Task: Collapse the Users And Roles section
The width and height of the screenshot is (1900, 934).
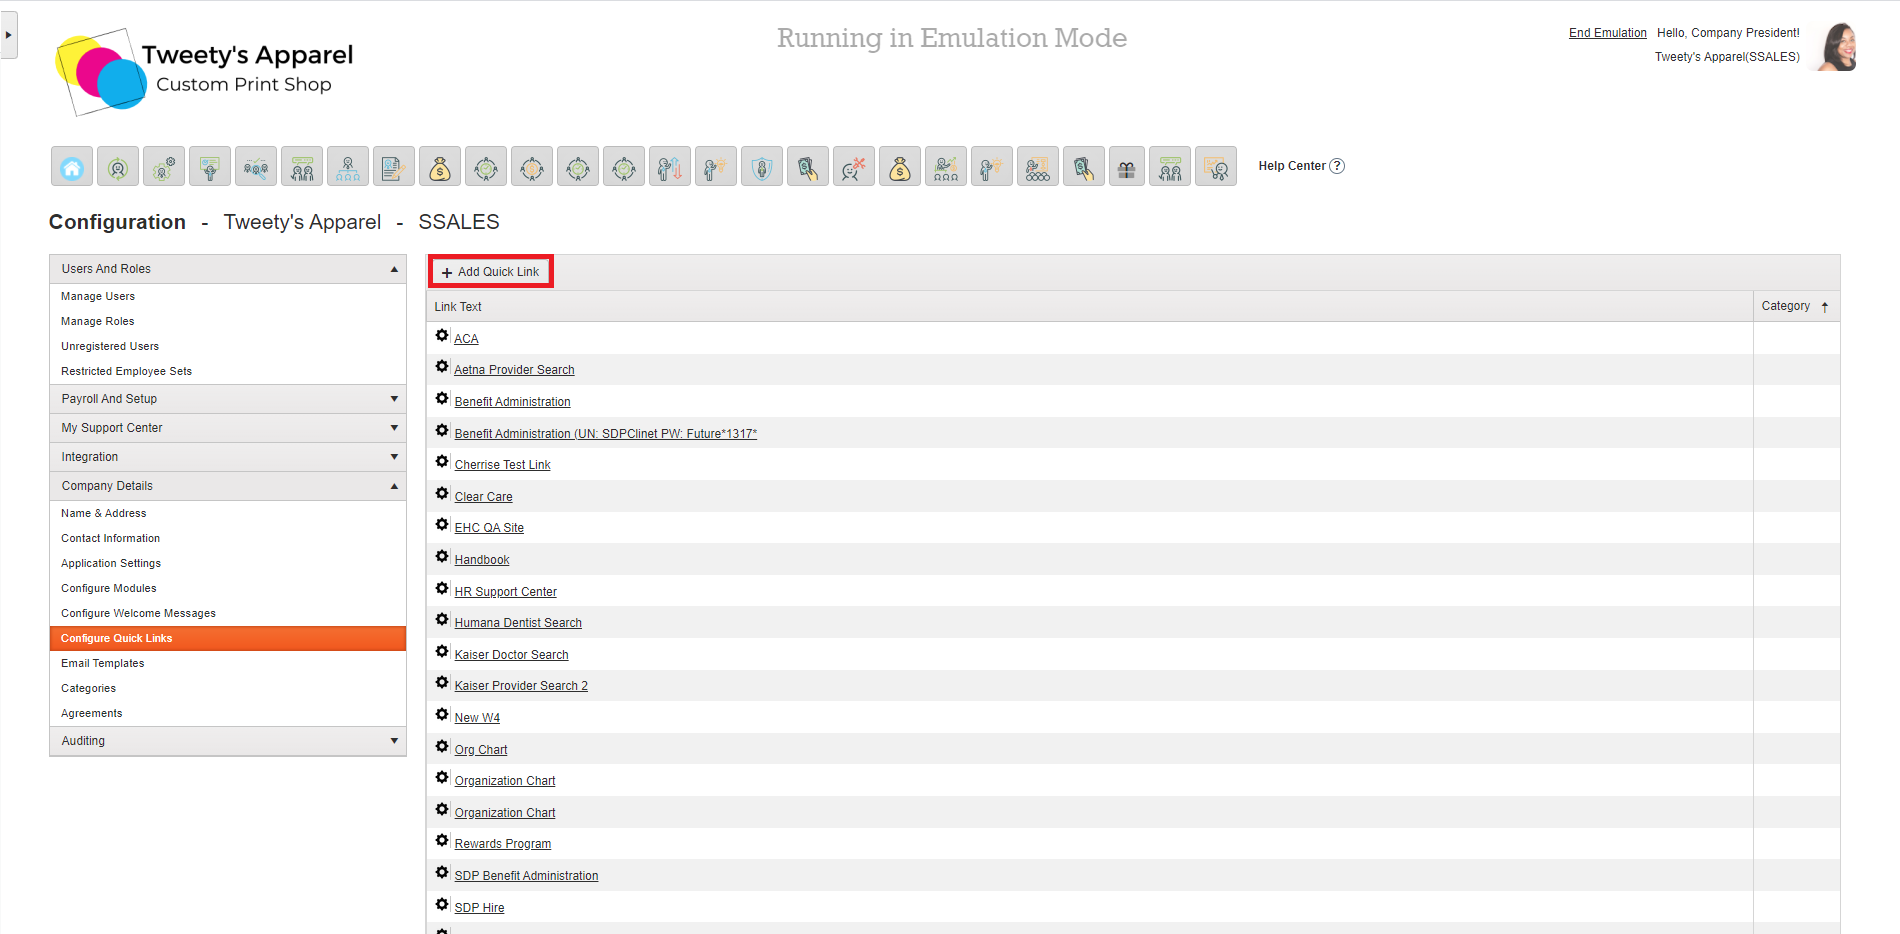Action: point(394,269)
